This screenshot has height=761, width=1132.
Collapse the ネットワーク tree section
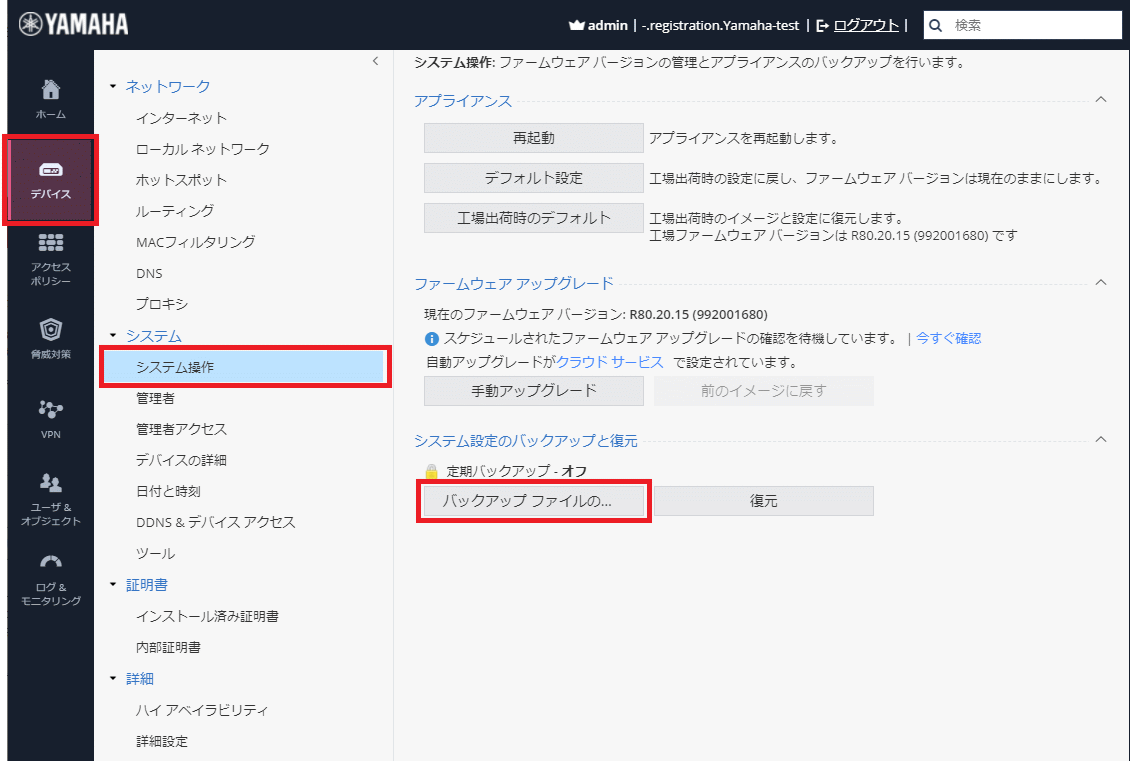[114, 87]
